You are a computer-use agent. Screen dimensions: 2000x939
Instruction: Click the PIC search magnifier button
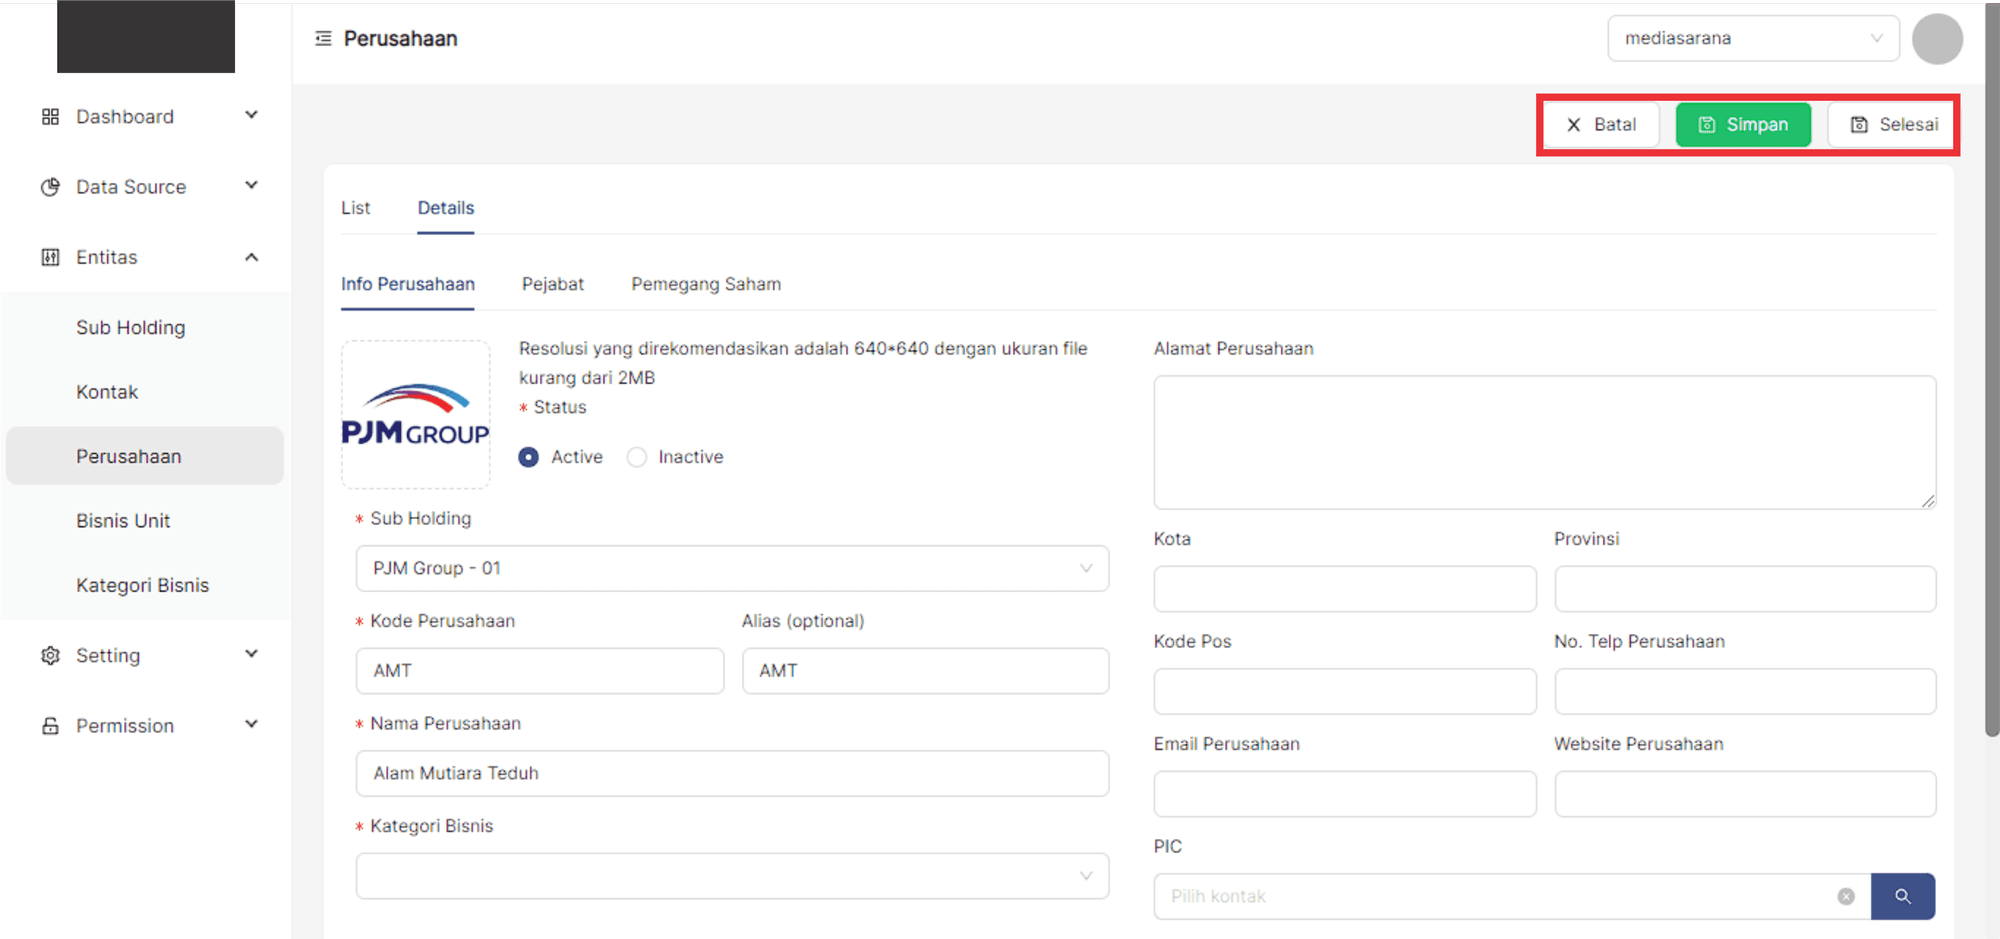point(1902,896)
